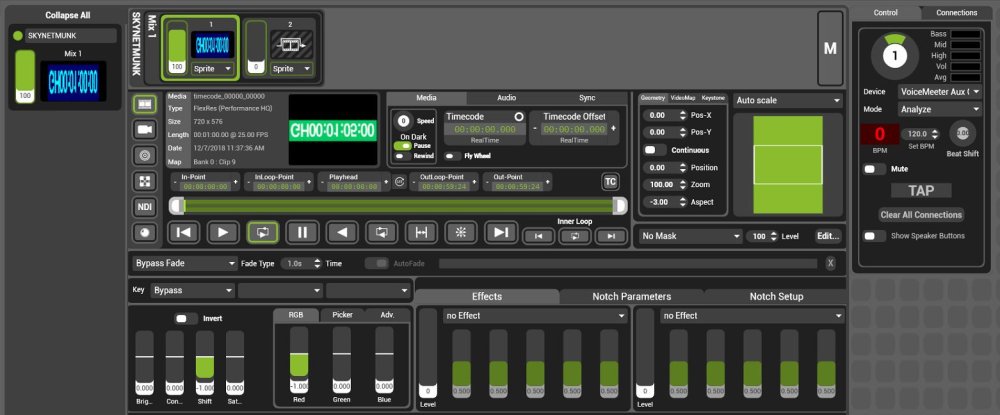Open the Auto scale dropdown
Viewport: 1000px width, 415px height.
click(x=788, y=100)
